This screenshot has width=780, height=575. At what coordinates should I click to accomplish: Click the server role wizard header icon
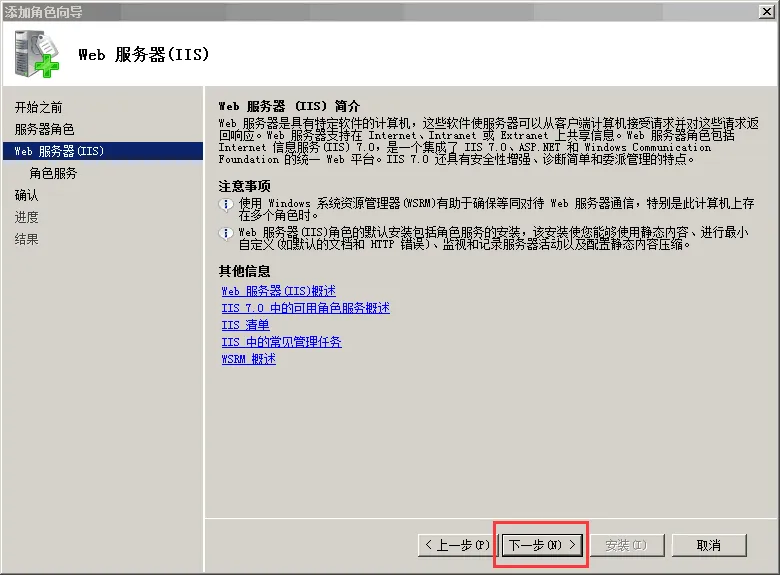[x=36, y=54]
